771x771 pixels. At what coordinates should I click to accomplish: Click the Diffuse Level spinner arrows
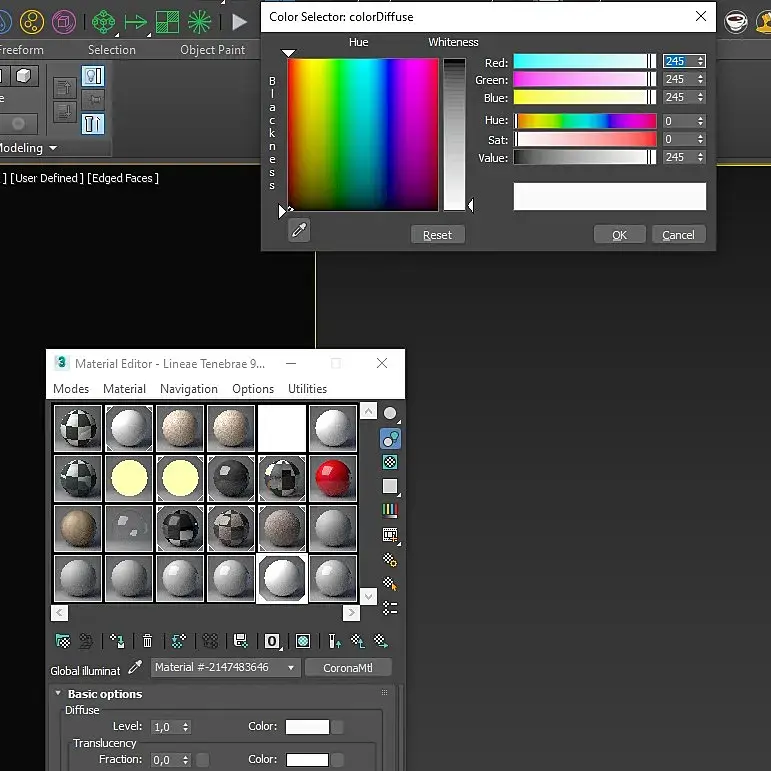[185, 727]
